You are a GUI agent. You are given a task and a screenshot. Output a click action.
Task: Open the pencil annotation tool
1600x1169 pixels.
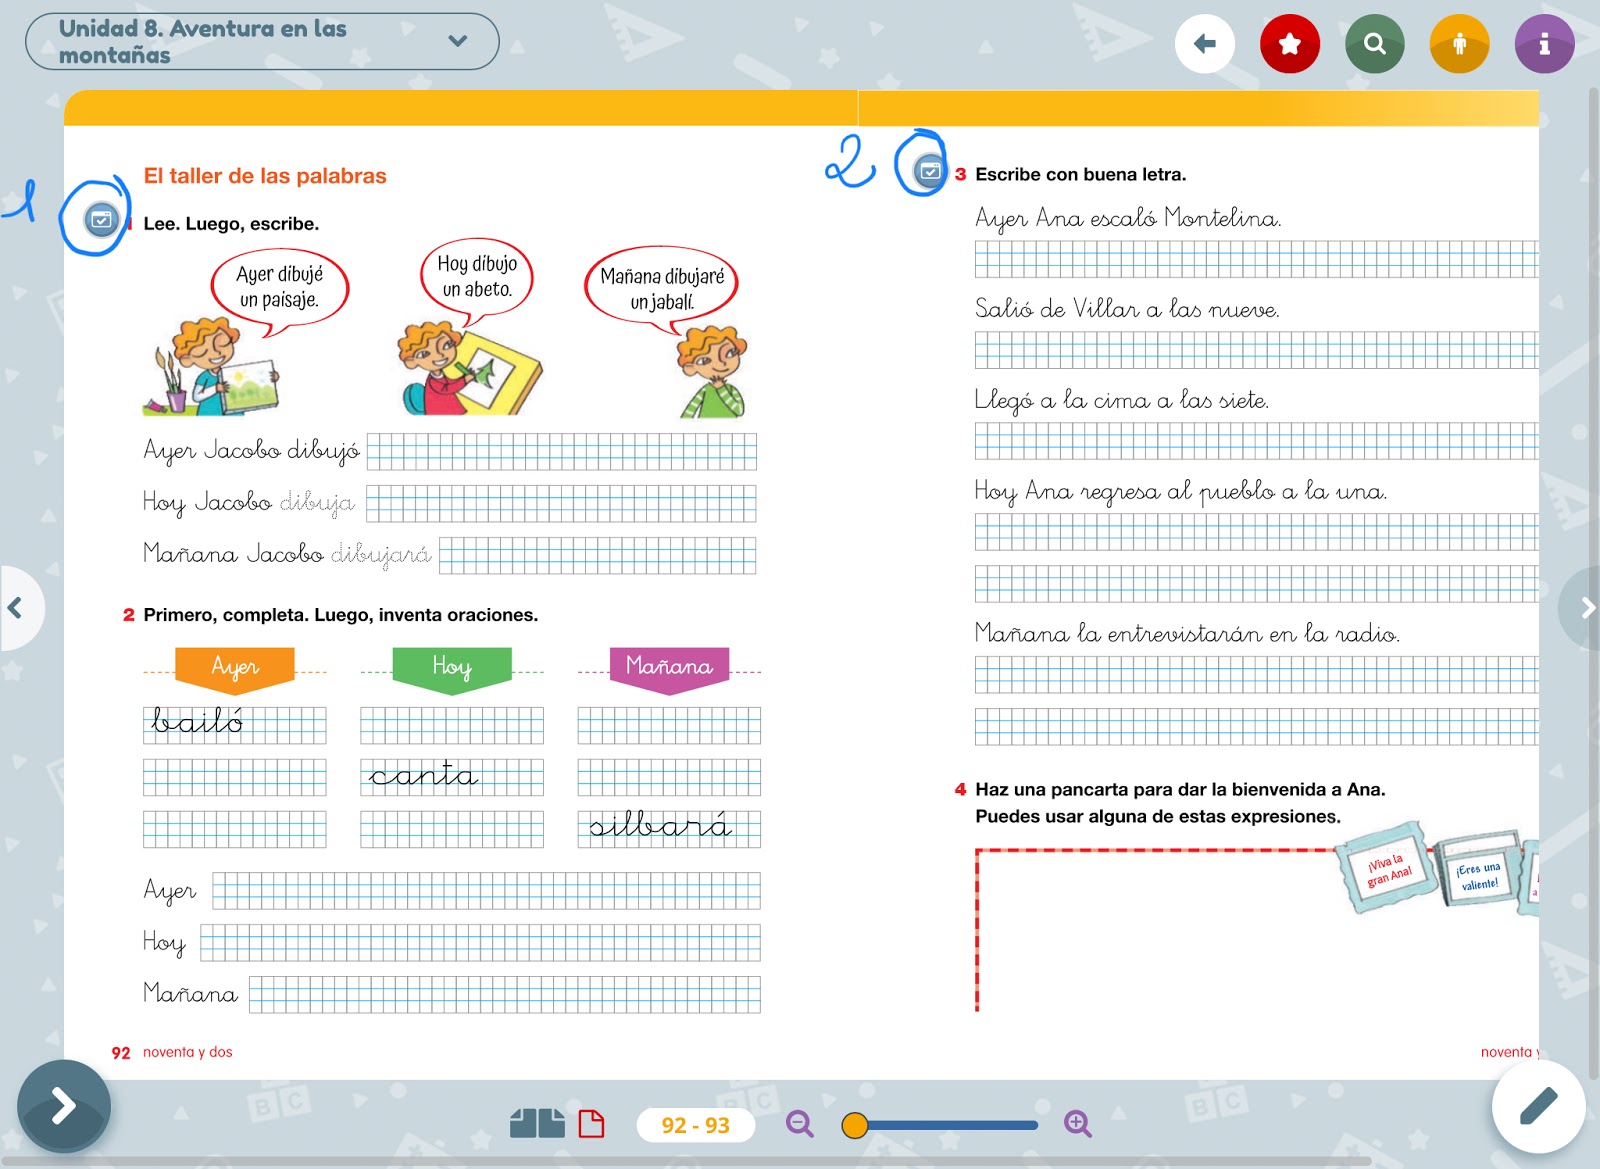click(1538, 1106)
